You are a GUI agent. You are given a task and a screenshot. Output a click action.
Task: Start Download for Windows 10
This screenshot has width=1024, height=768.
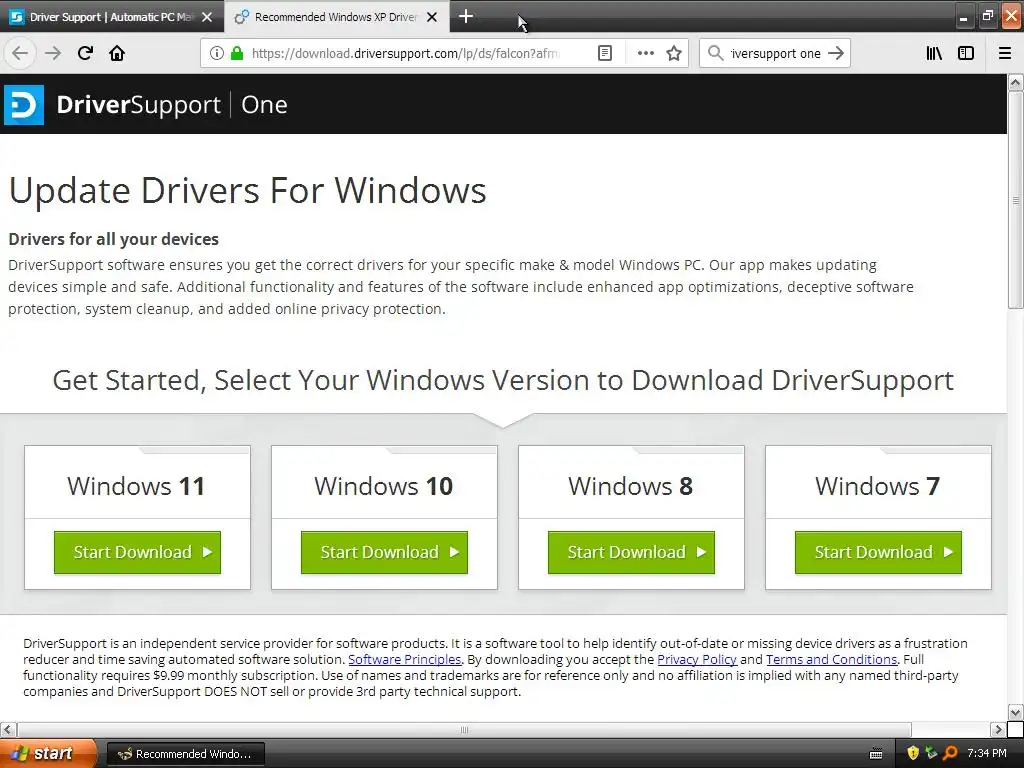tap(384, 552)
